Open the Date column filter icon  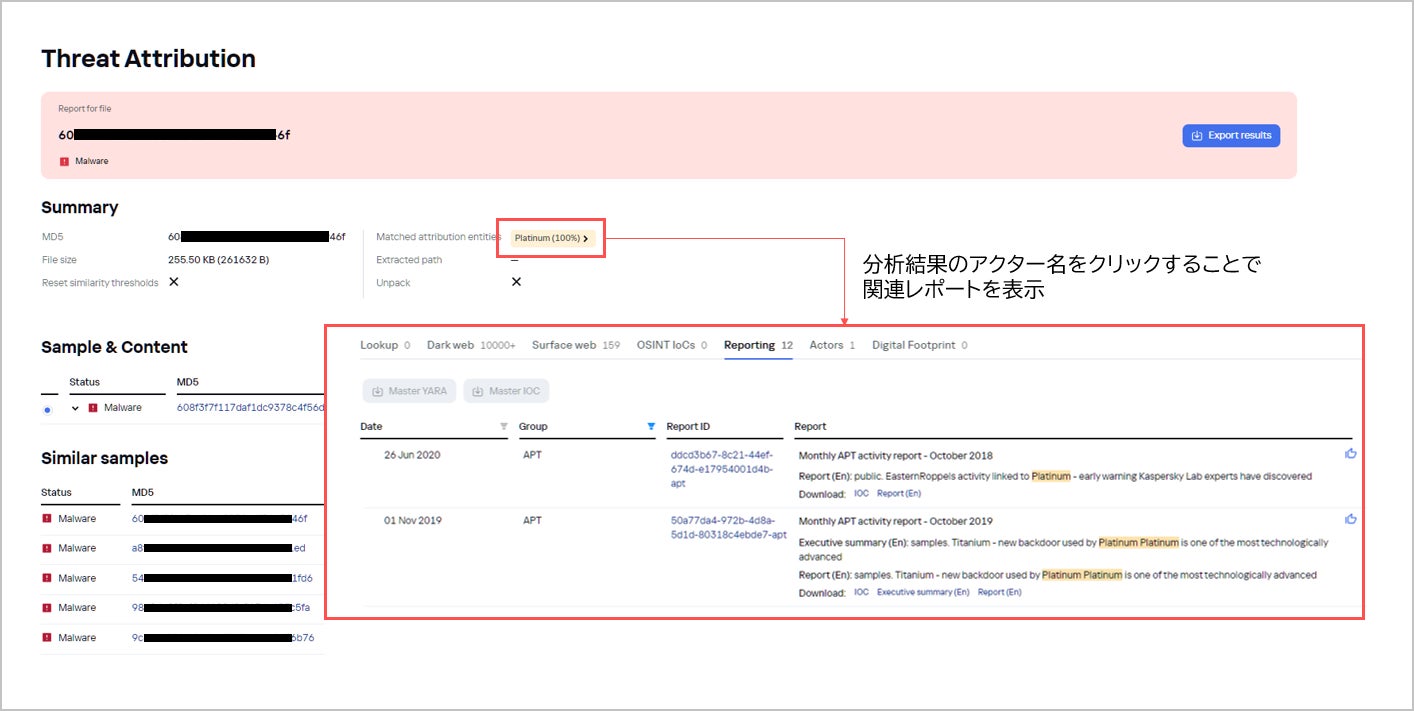click(504, 426)
